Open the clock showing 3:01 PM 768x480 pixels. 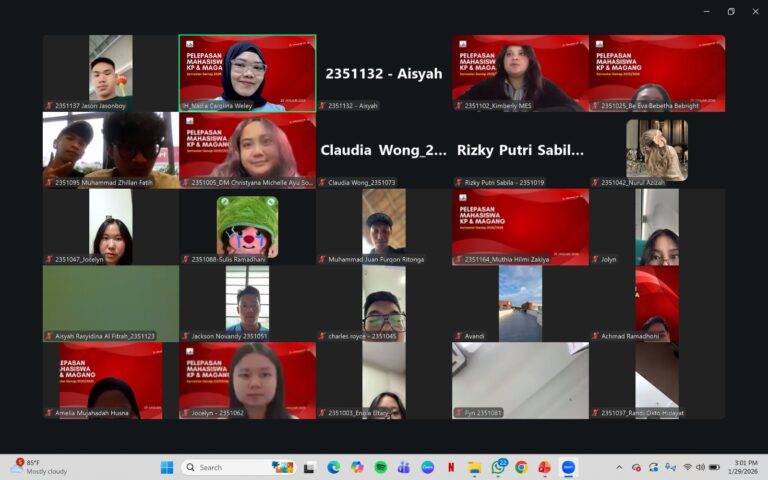(745, 467)
